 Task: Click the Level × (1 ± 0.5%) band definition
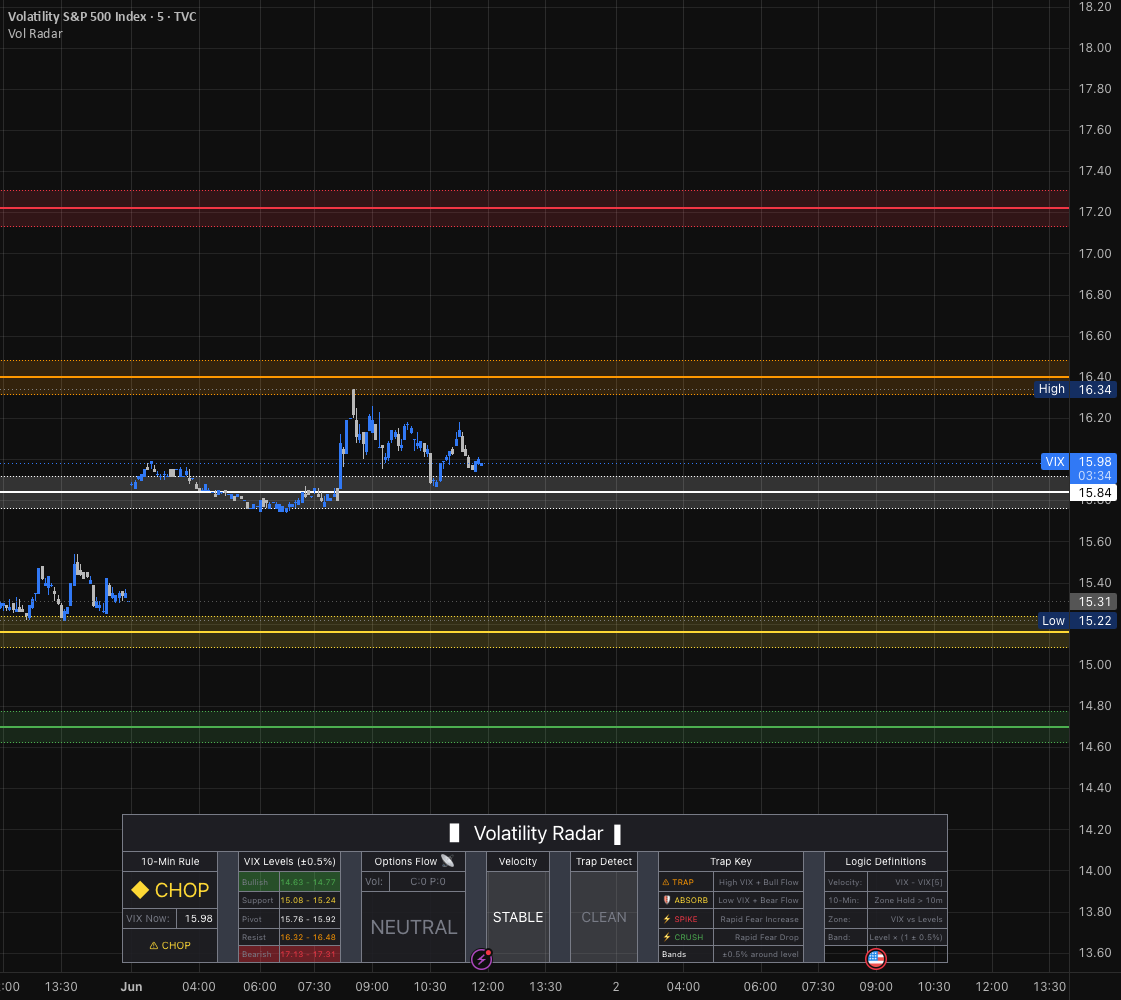(x=908, y=936)
